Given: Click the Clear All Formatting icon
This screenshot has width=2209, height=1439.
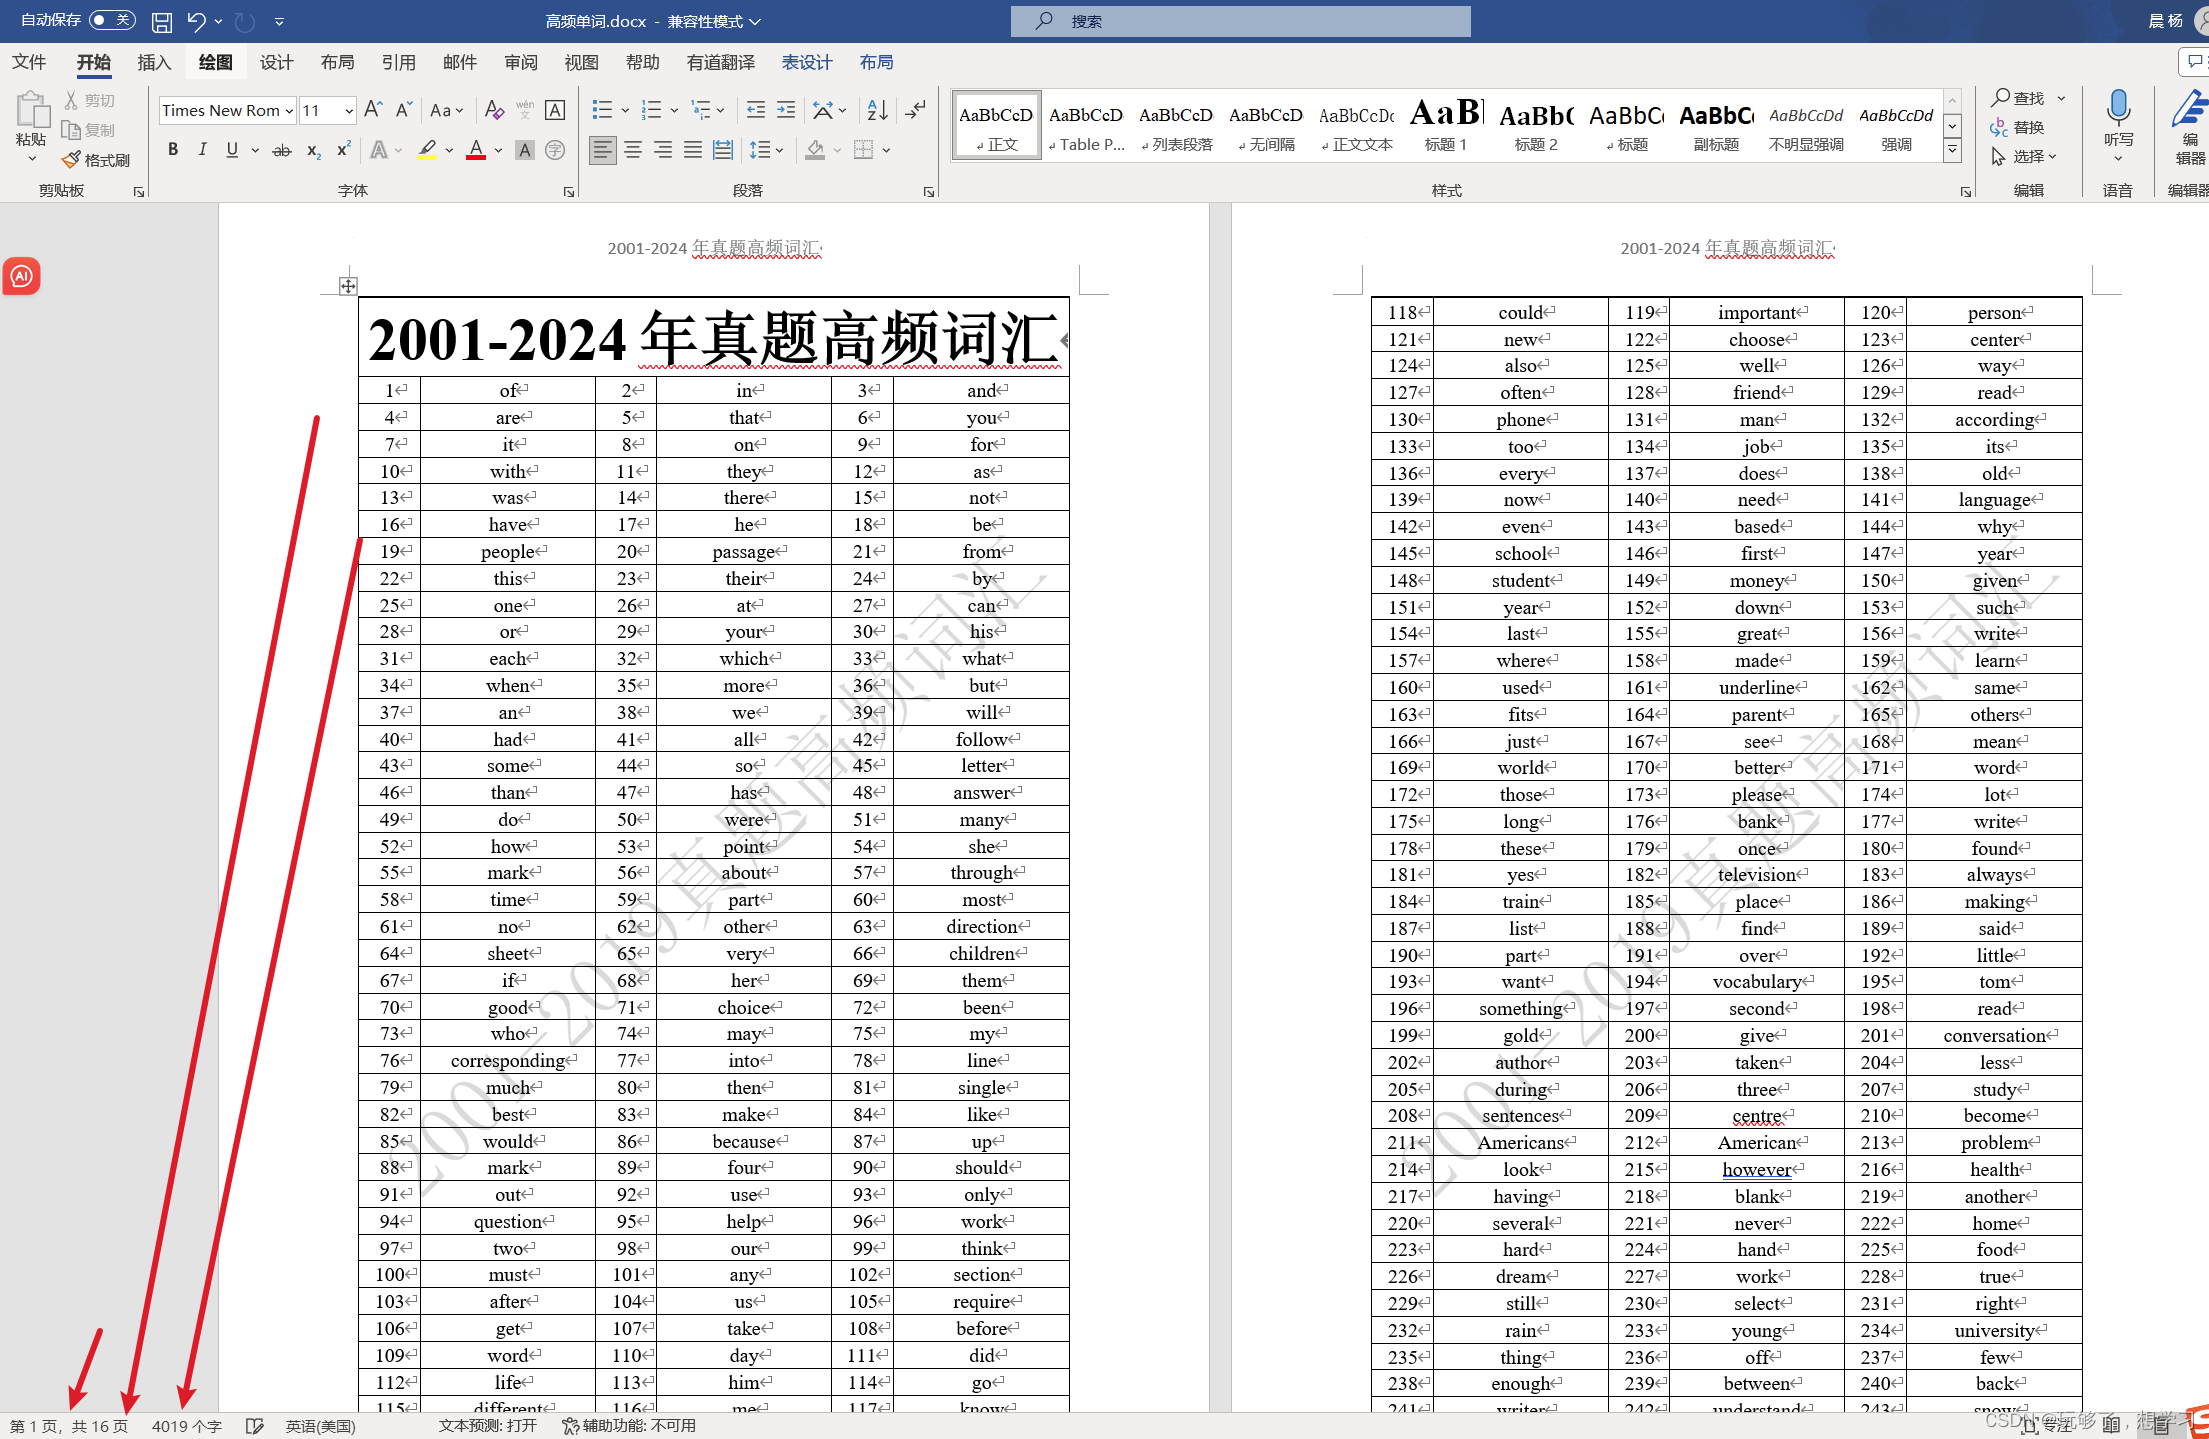Looking at the screenshot, I should pyautogui.click(x=494, y=110).
